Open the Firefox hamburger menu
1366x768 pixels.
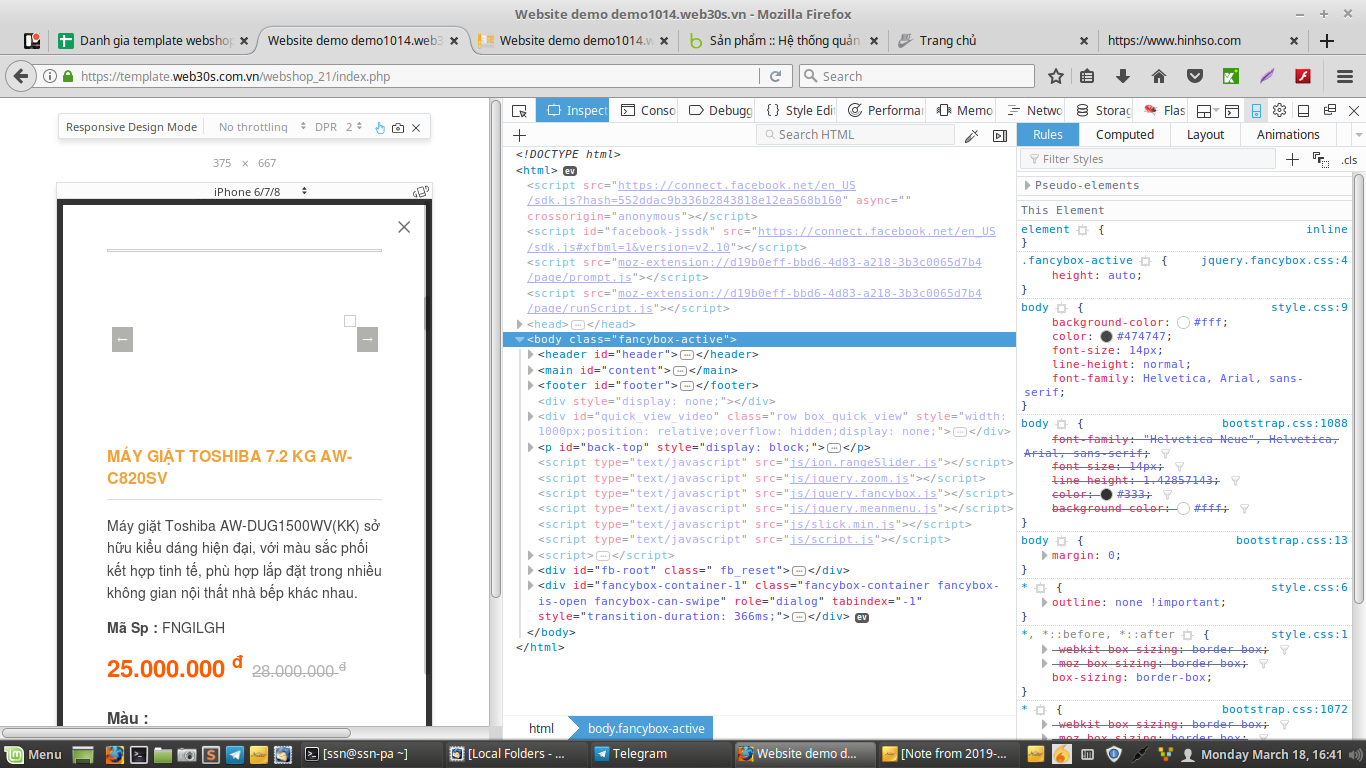click(x=1345, y=76)
